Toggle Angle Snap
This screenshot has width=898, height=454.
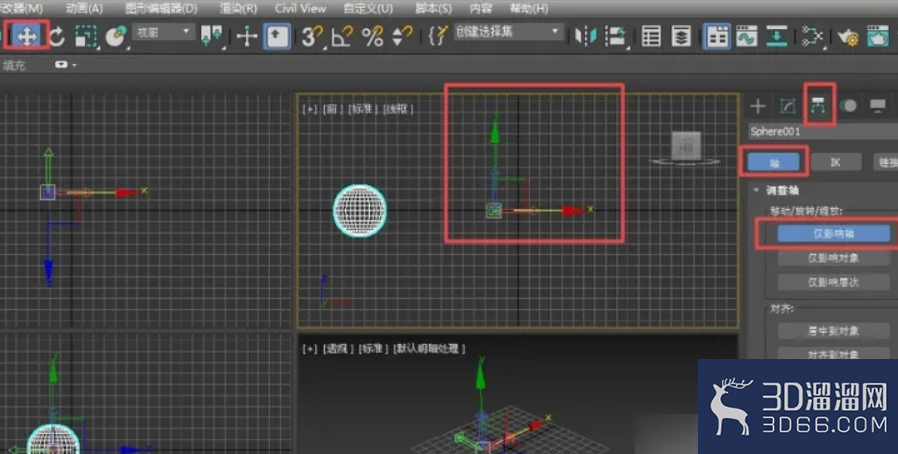(342, 37)
